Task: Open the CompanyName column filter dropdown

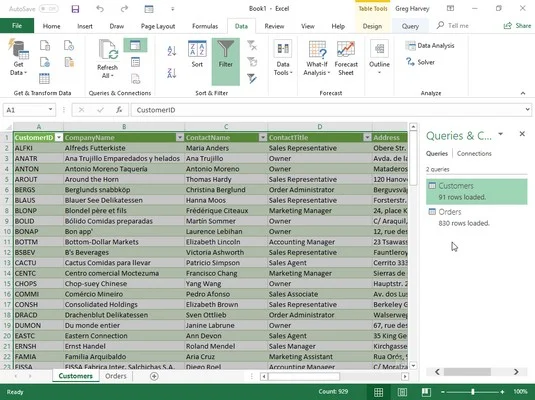Action: [x=179, y=138]
